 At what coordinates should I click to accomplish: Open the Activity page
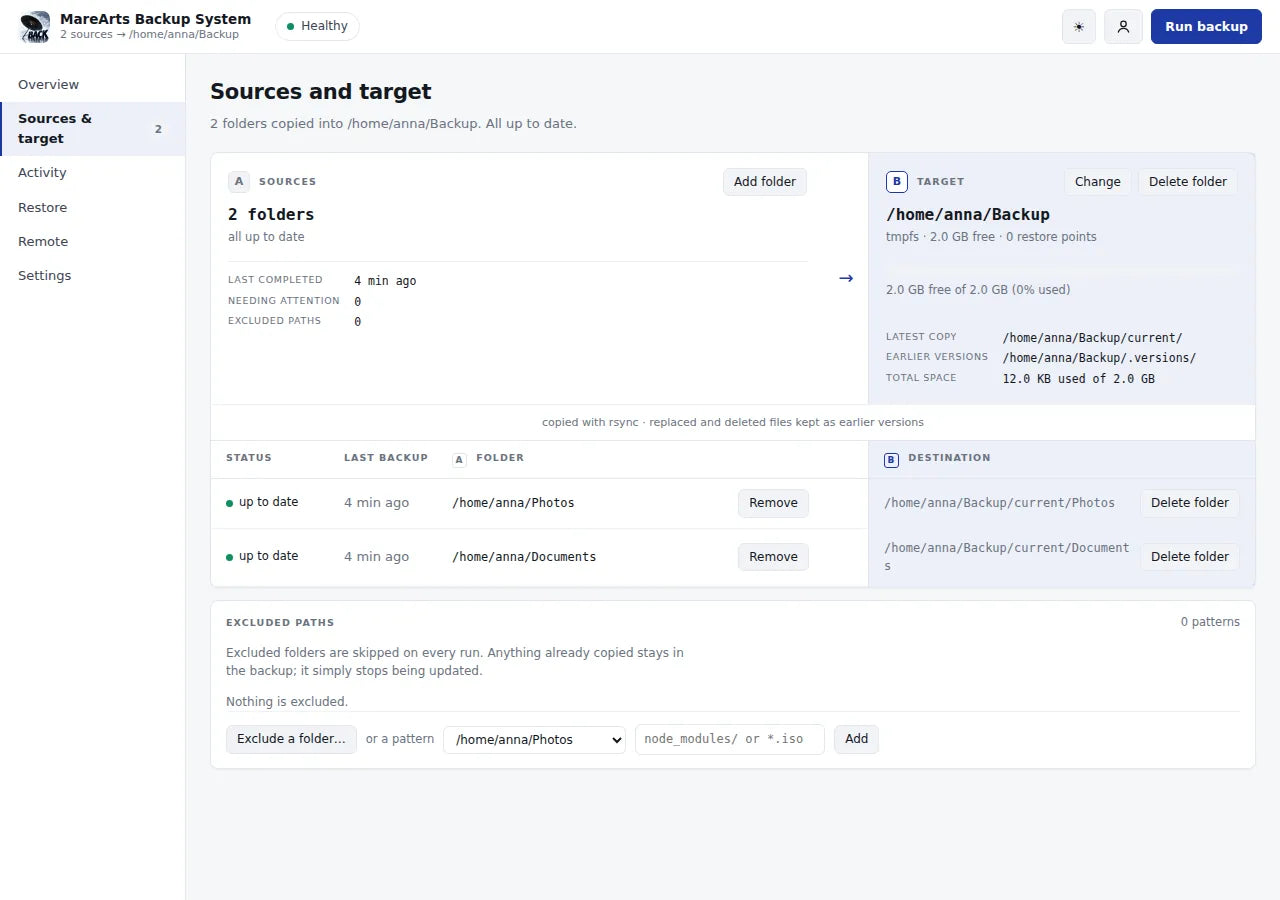(92, 173)
